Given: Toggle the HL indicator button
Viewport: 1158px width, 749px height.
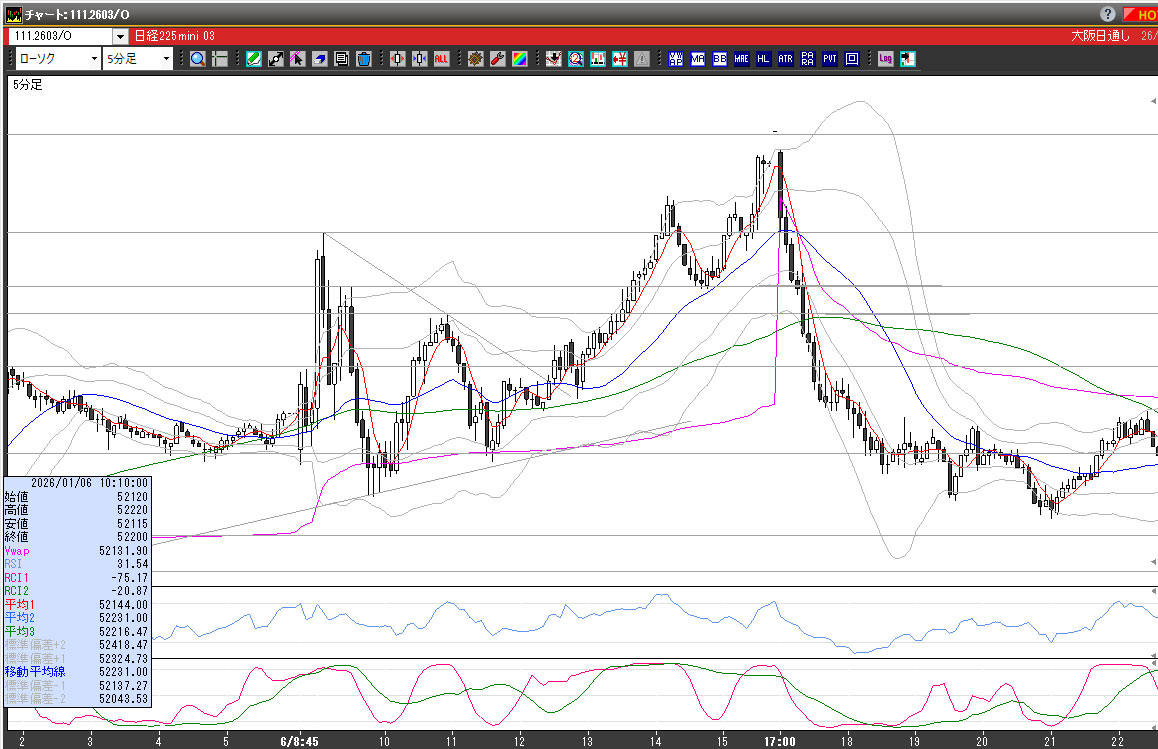Looking at the screenshot, I should tap(763, 59).
